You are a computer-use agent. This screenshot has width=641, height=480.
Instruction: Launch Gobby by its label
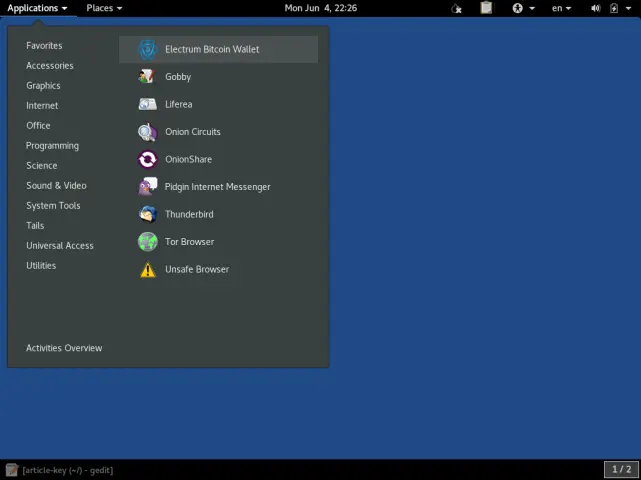coord(178,77)
